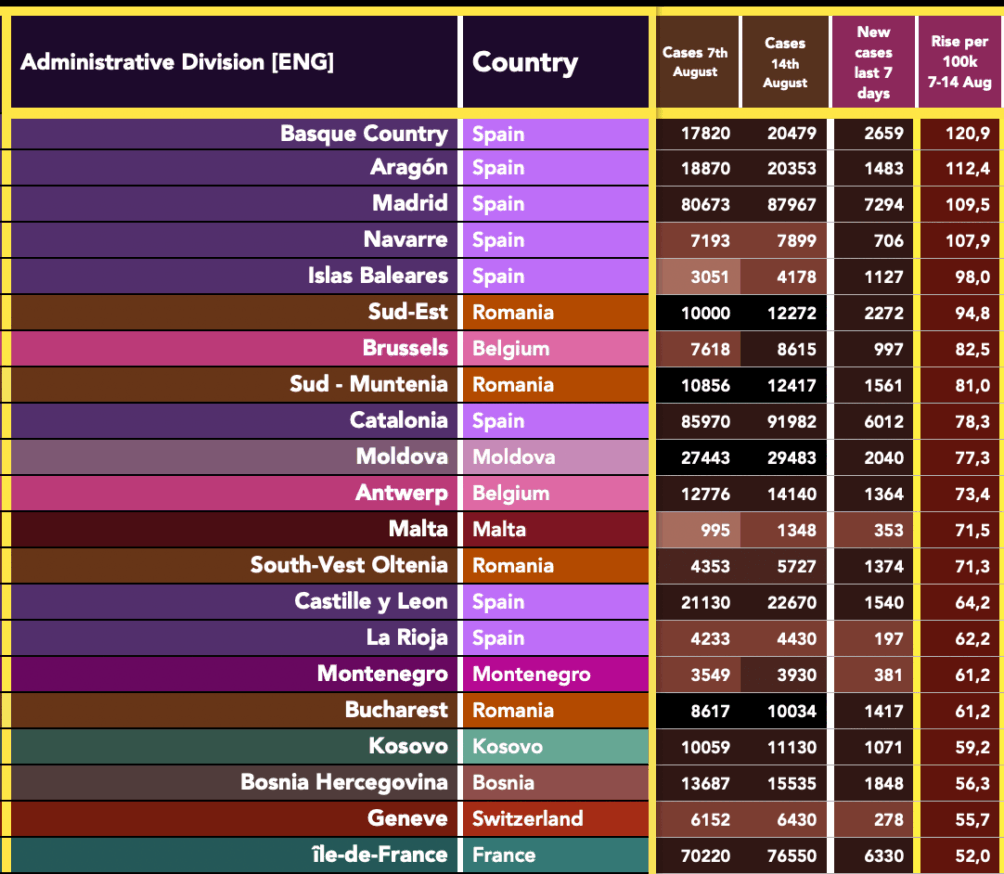Screen dimensions: 1004x874
Task: Select the Brussels division cell
Action: coord(405,348)
